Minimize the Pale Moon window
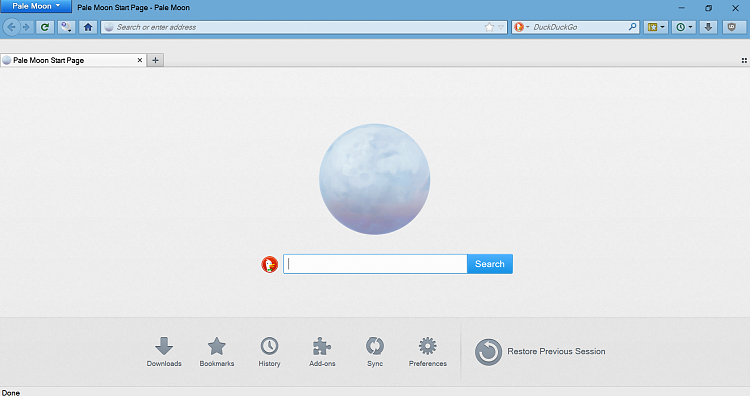Viewport: 750px width, 396px height. point(682,8)
